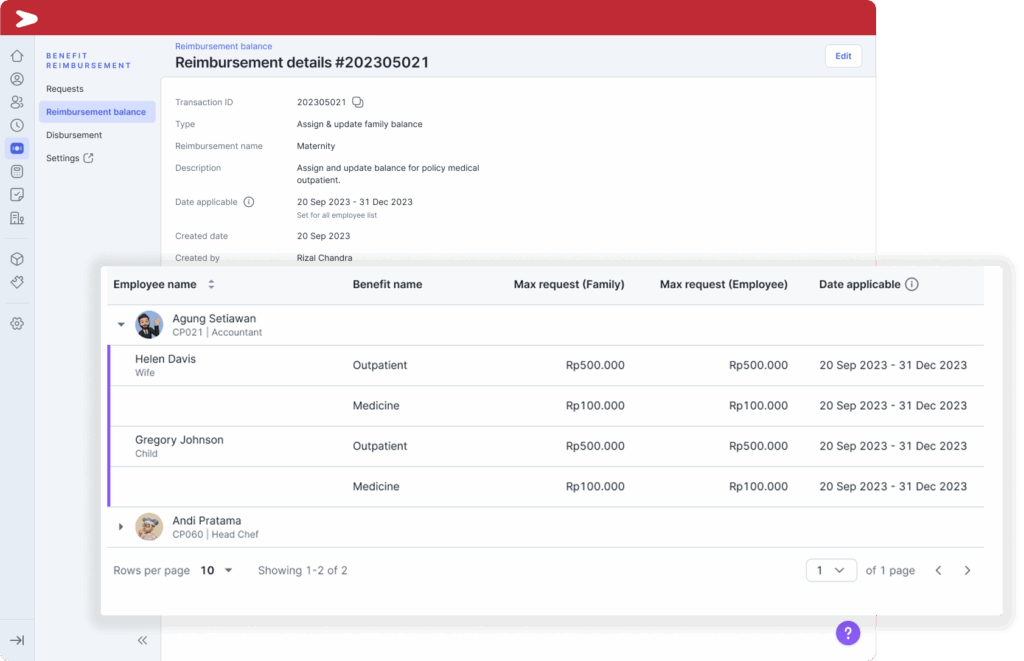The image size is (1024, 661).
Task: Click the name Helen Davis
Action: (x=165, y=359)
